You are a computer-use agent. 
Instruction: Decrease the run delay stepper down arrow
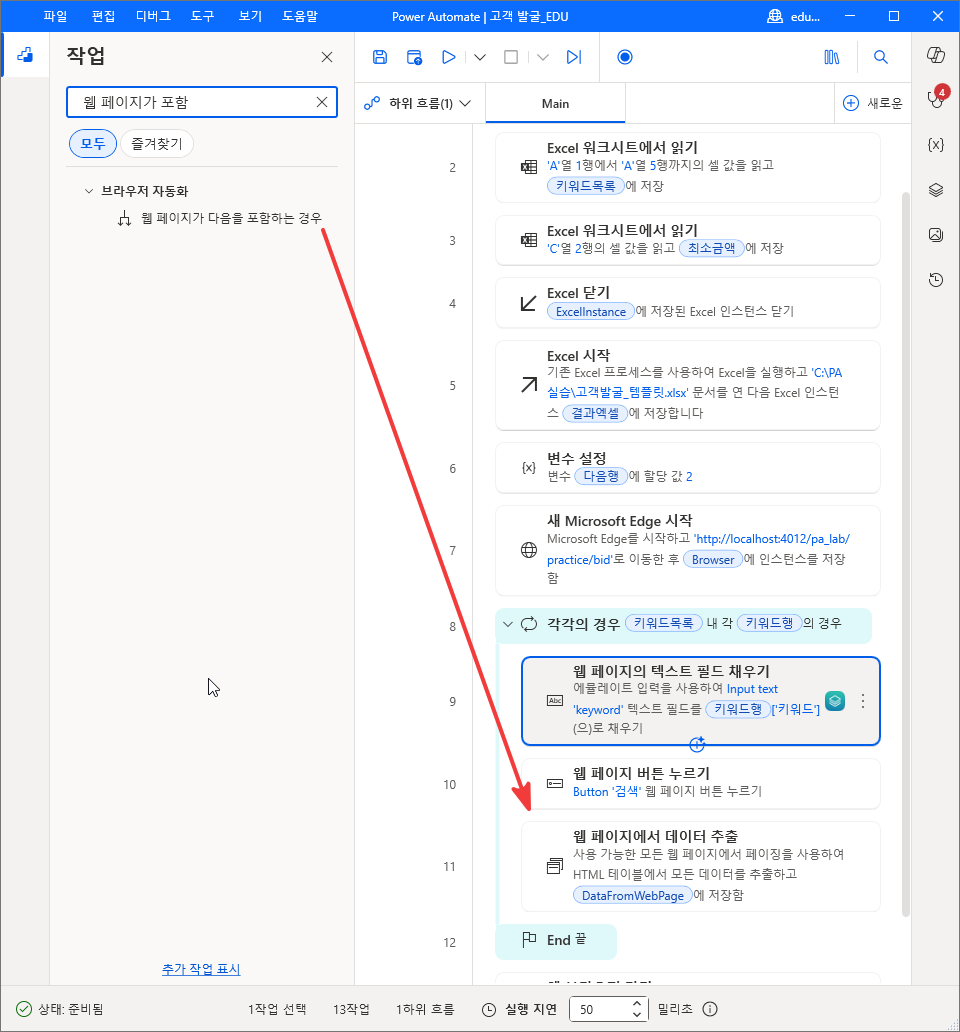[x=636, y=1014]
